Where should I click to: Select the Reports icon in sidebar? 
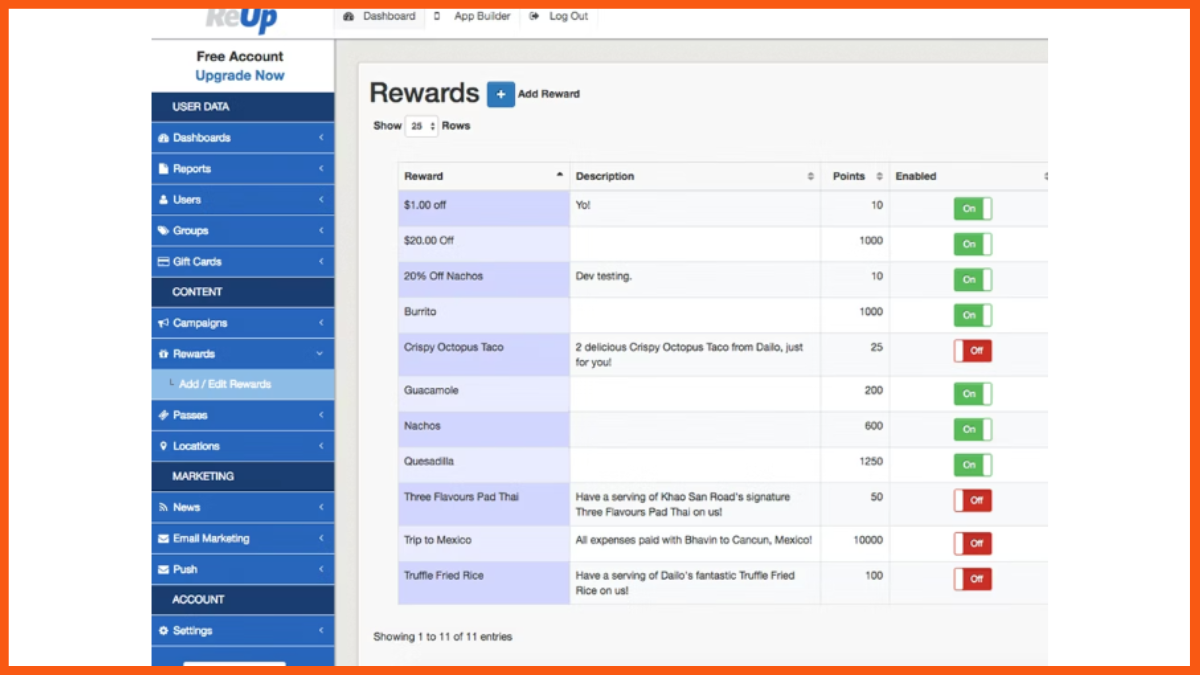click(x=163, y=168)
